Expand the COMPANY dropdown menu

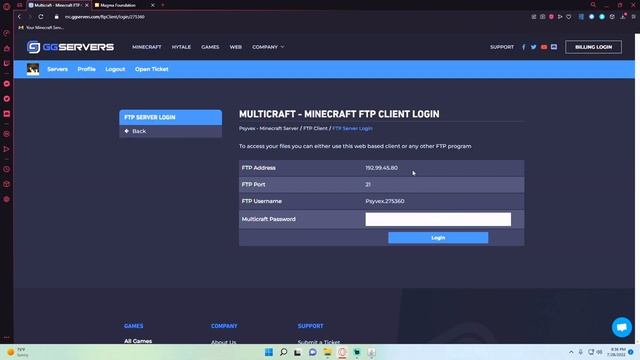[x=268, y=47]
